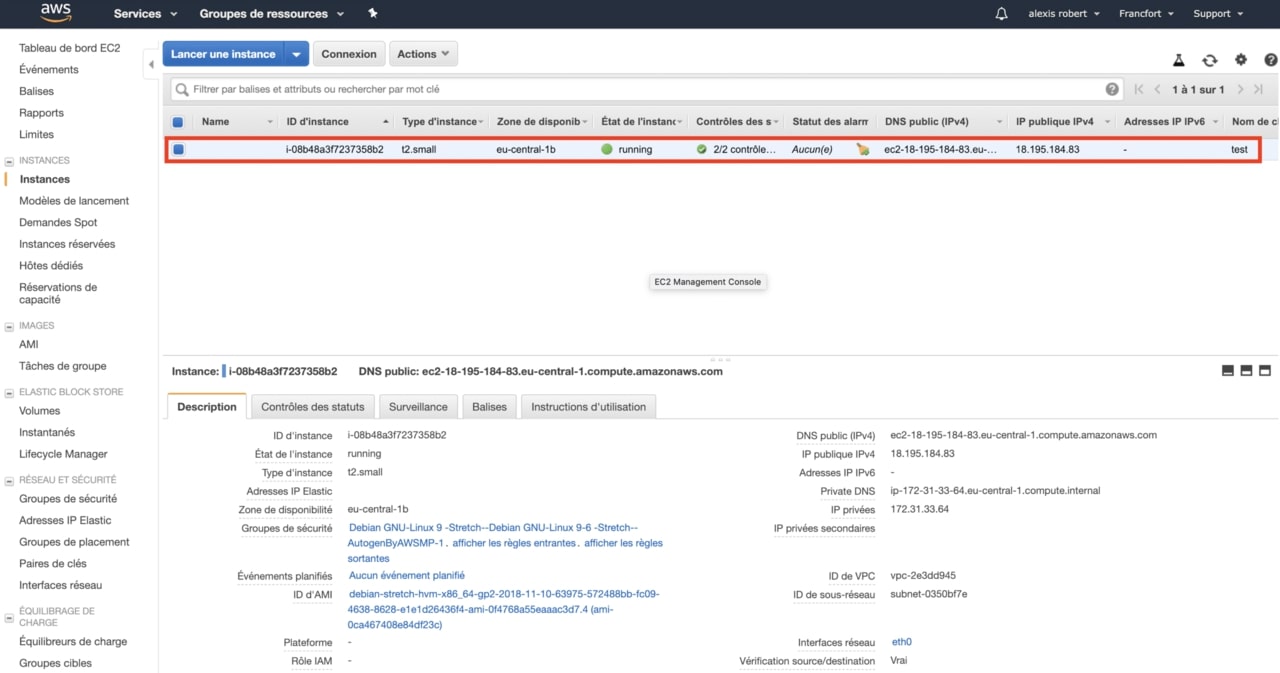Click the subnet-0350bf7e value
Screen dimensions: 1280x673
[929, 594]
